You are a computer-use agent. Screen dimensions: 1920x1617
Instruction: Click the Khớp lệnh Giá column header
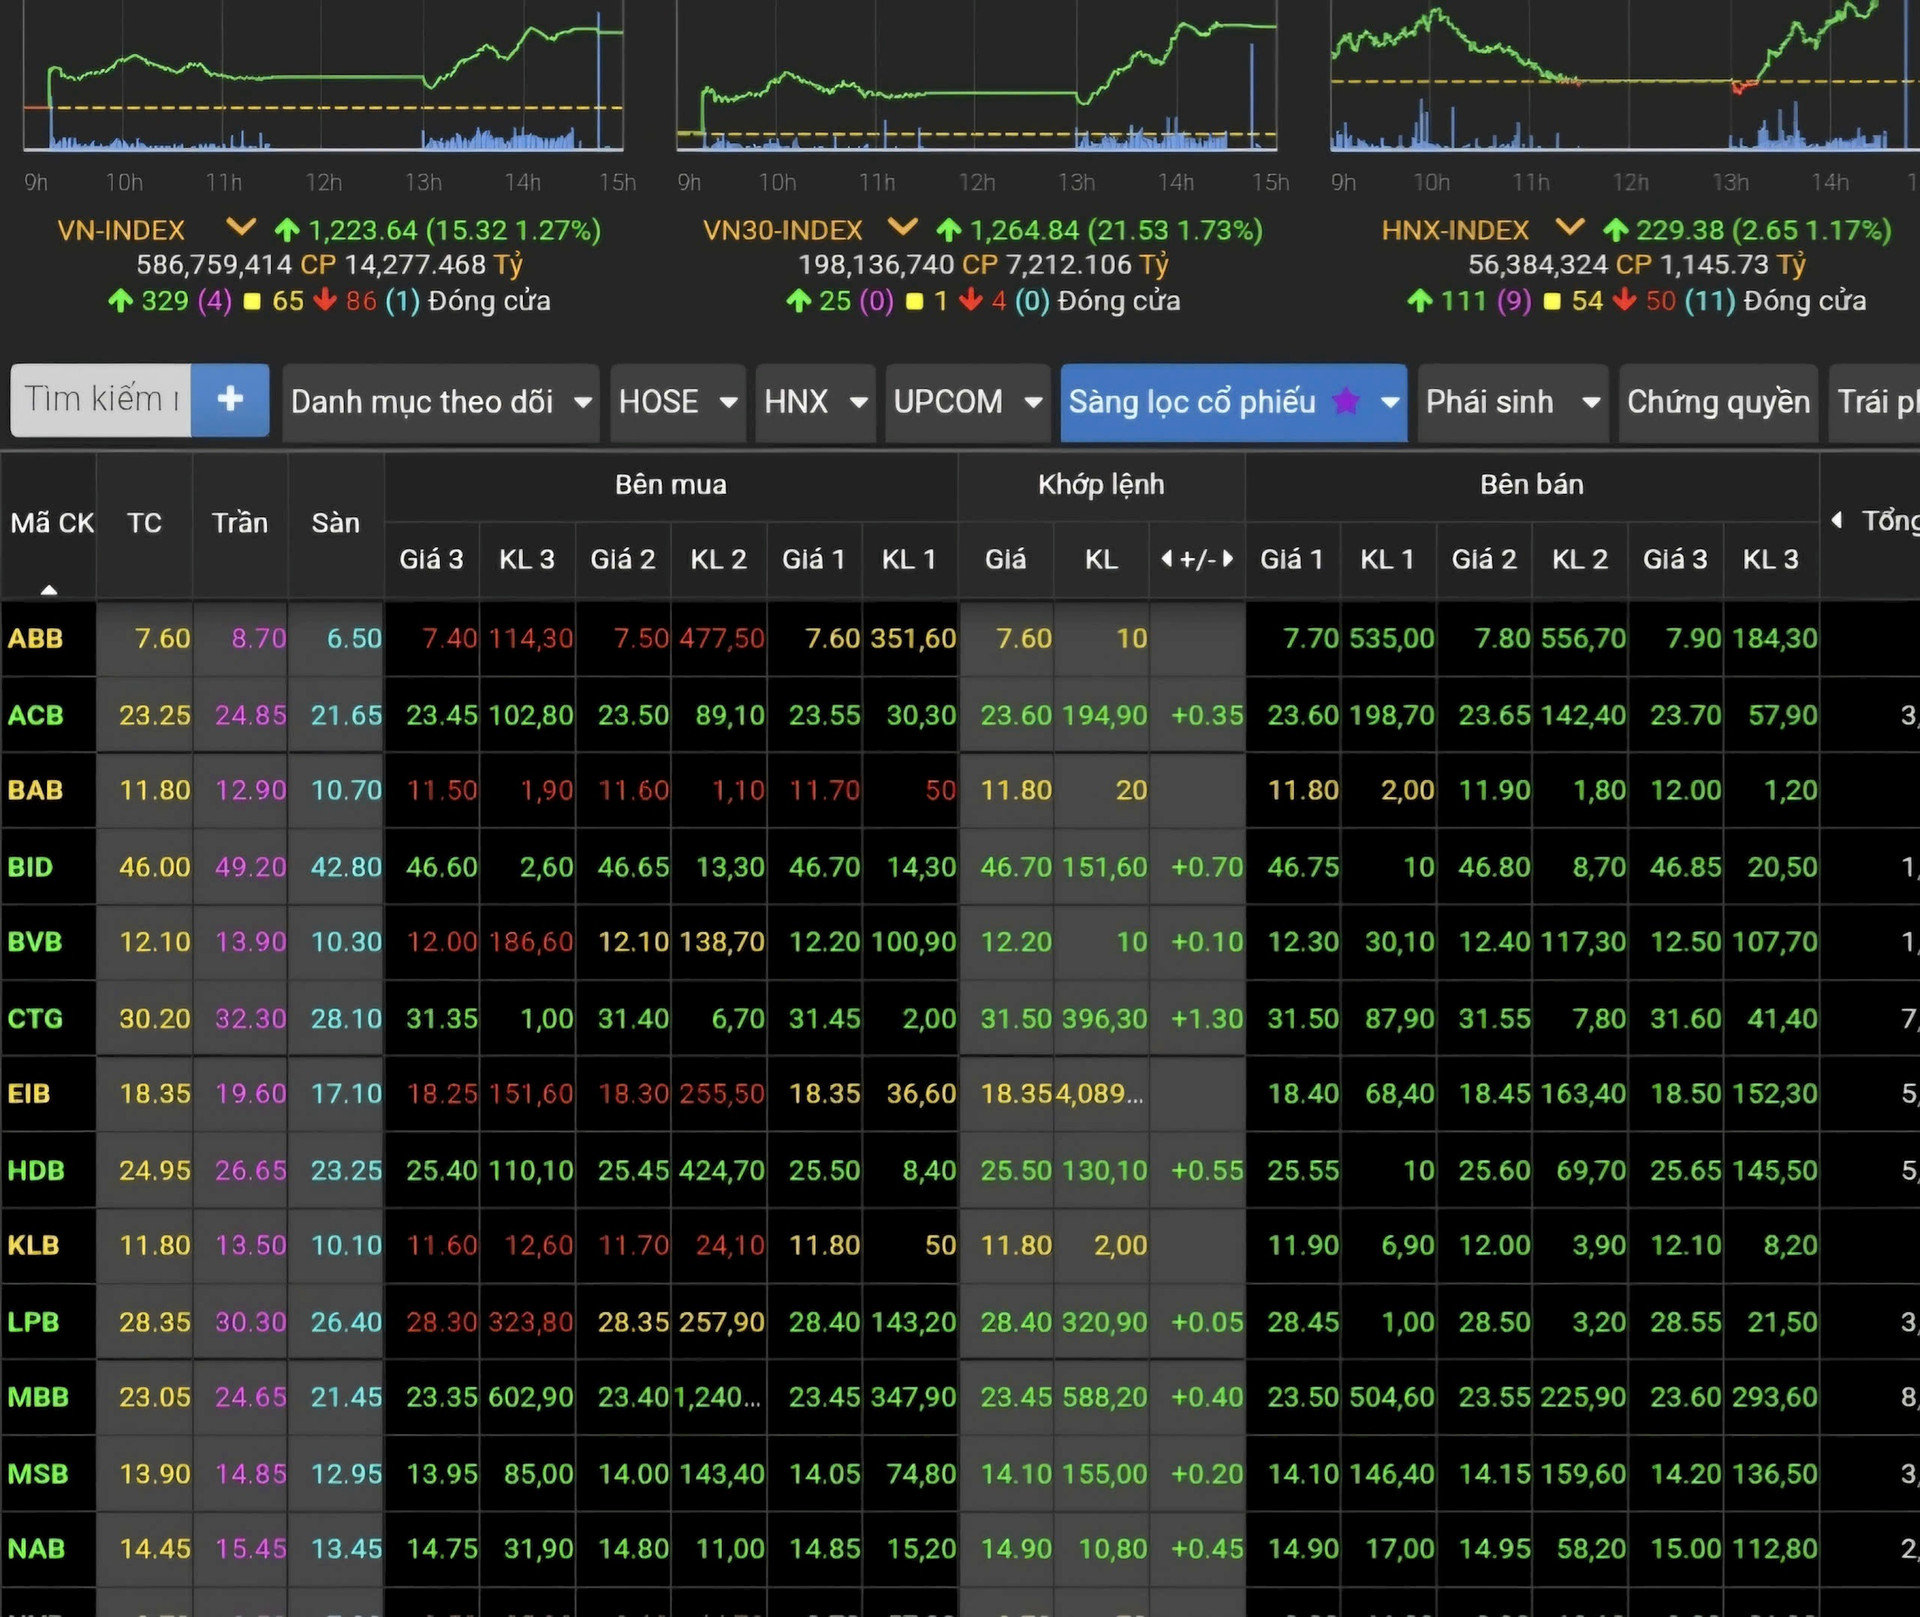click(1005, 559)
